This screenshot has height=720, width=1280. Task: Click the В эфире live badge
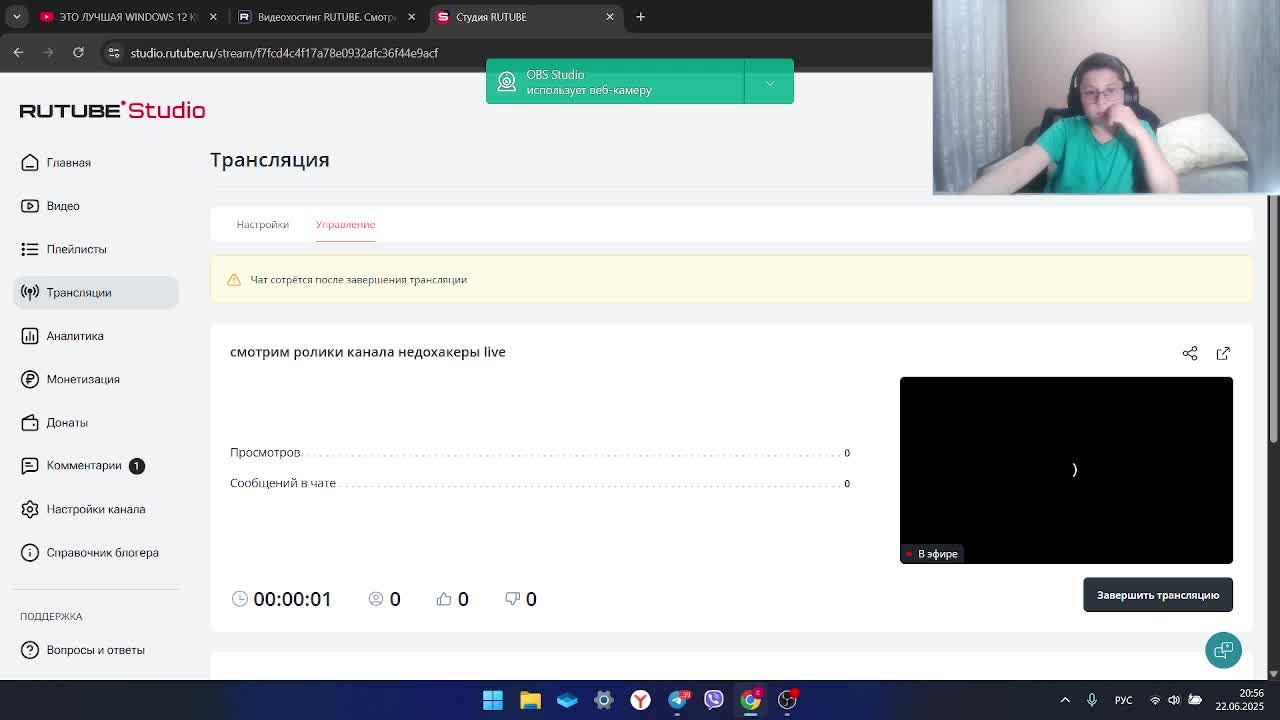pyautogui.click(x=932, y=553)
